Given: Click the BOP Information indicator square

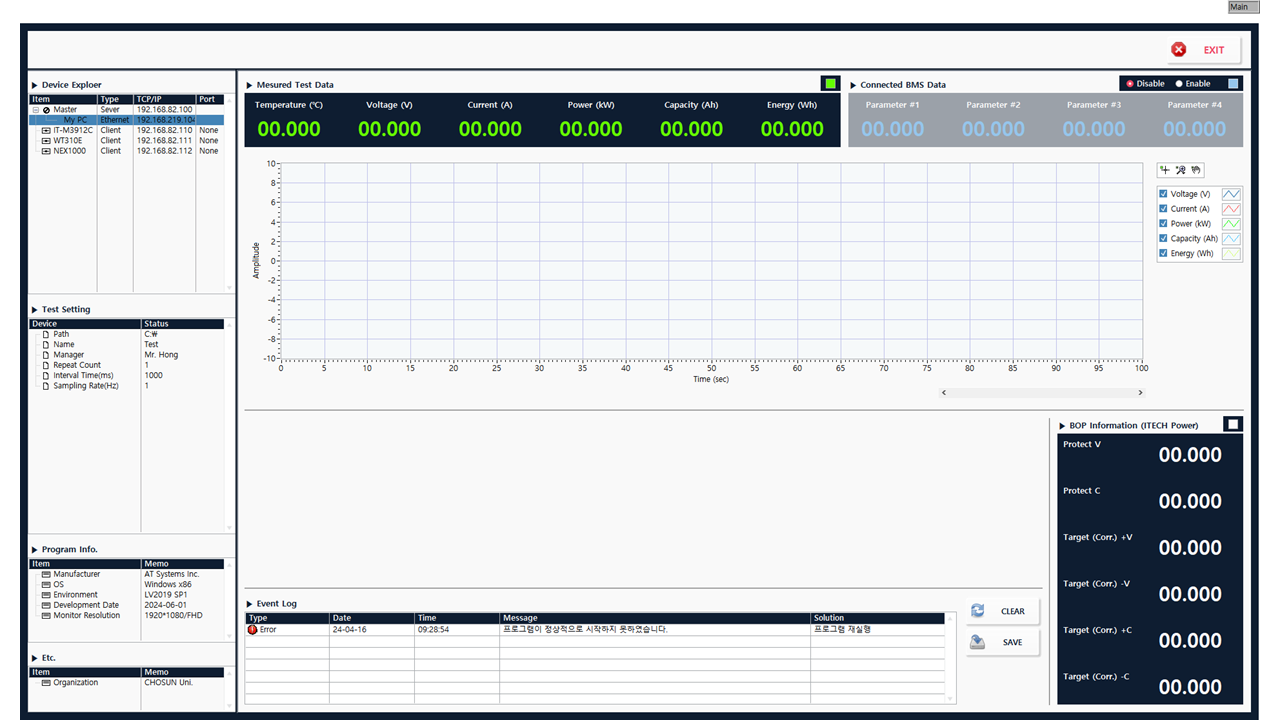Looking at the screenshot, I should pos(1233,424).
